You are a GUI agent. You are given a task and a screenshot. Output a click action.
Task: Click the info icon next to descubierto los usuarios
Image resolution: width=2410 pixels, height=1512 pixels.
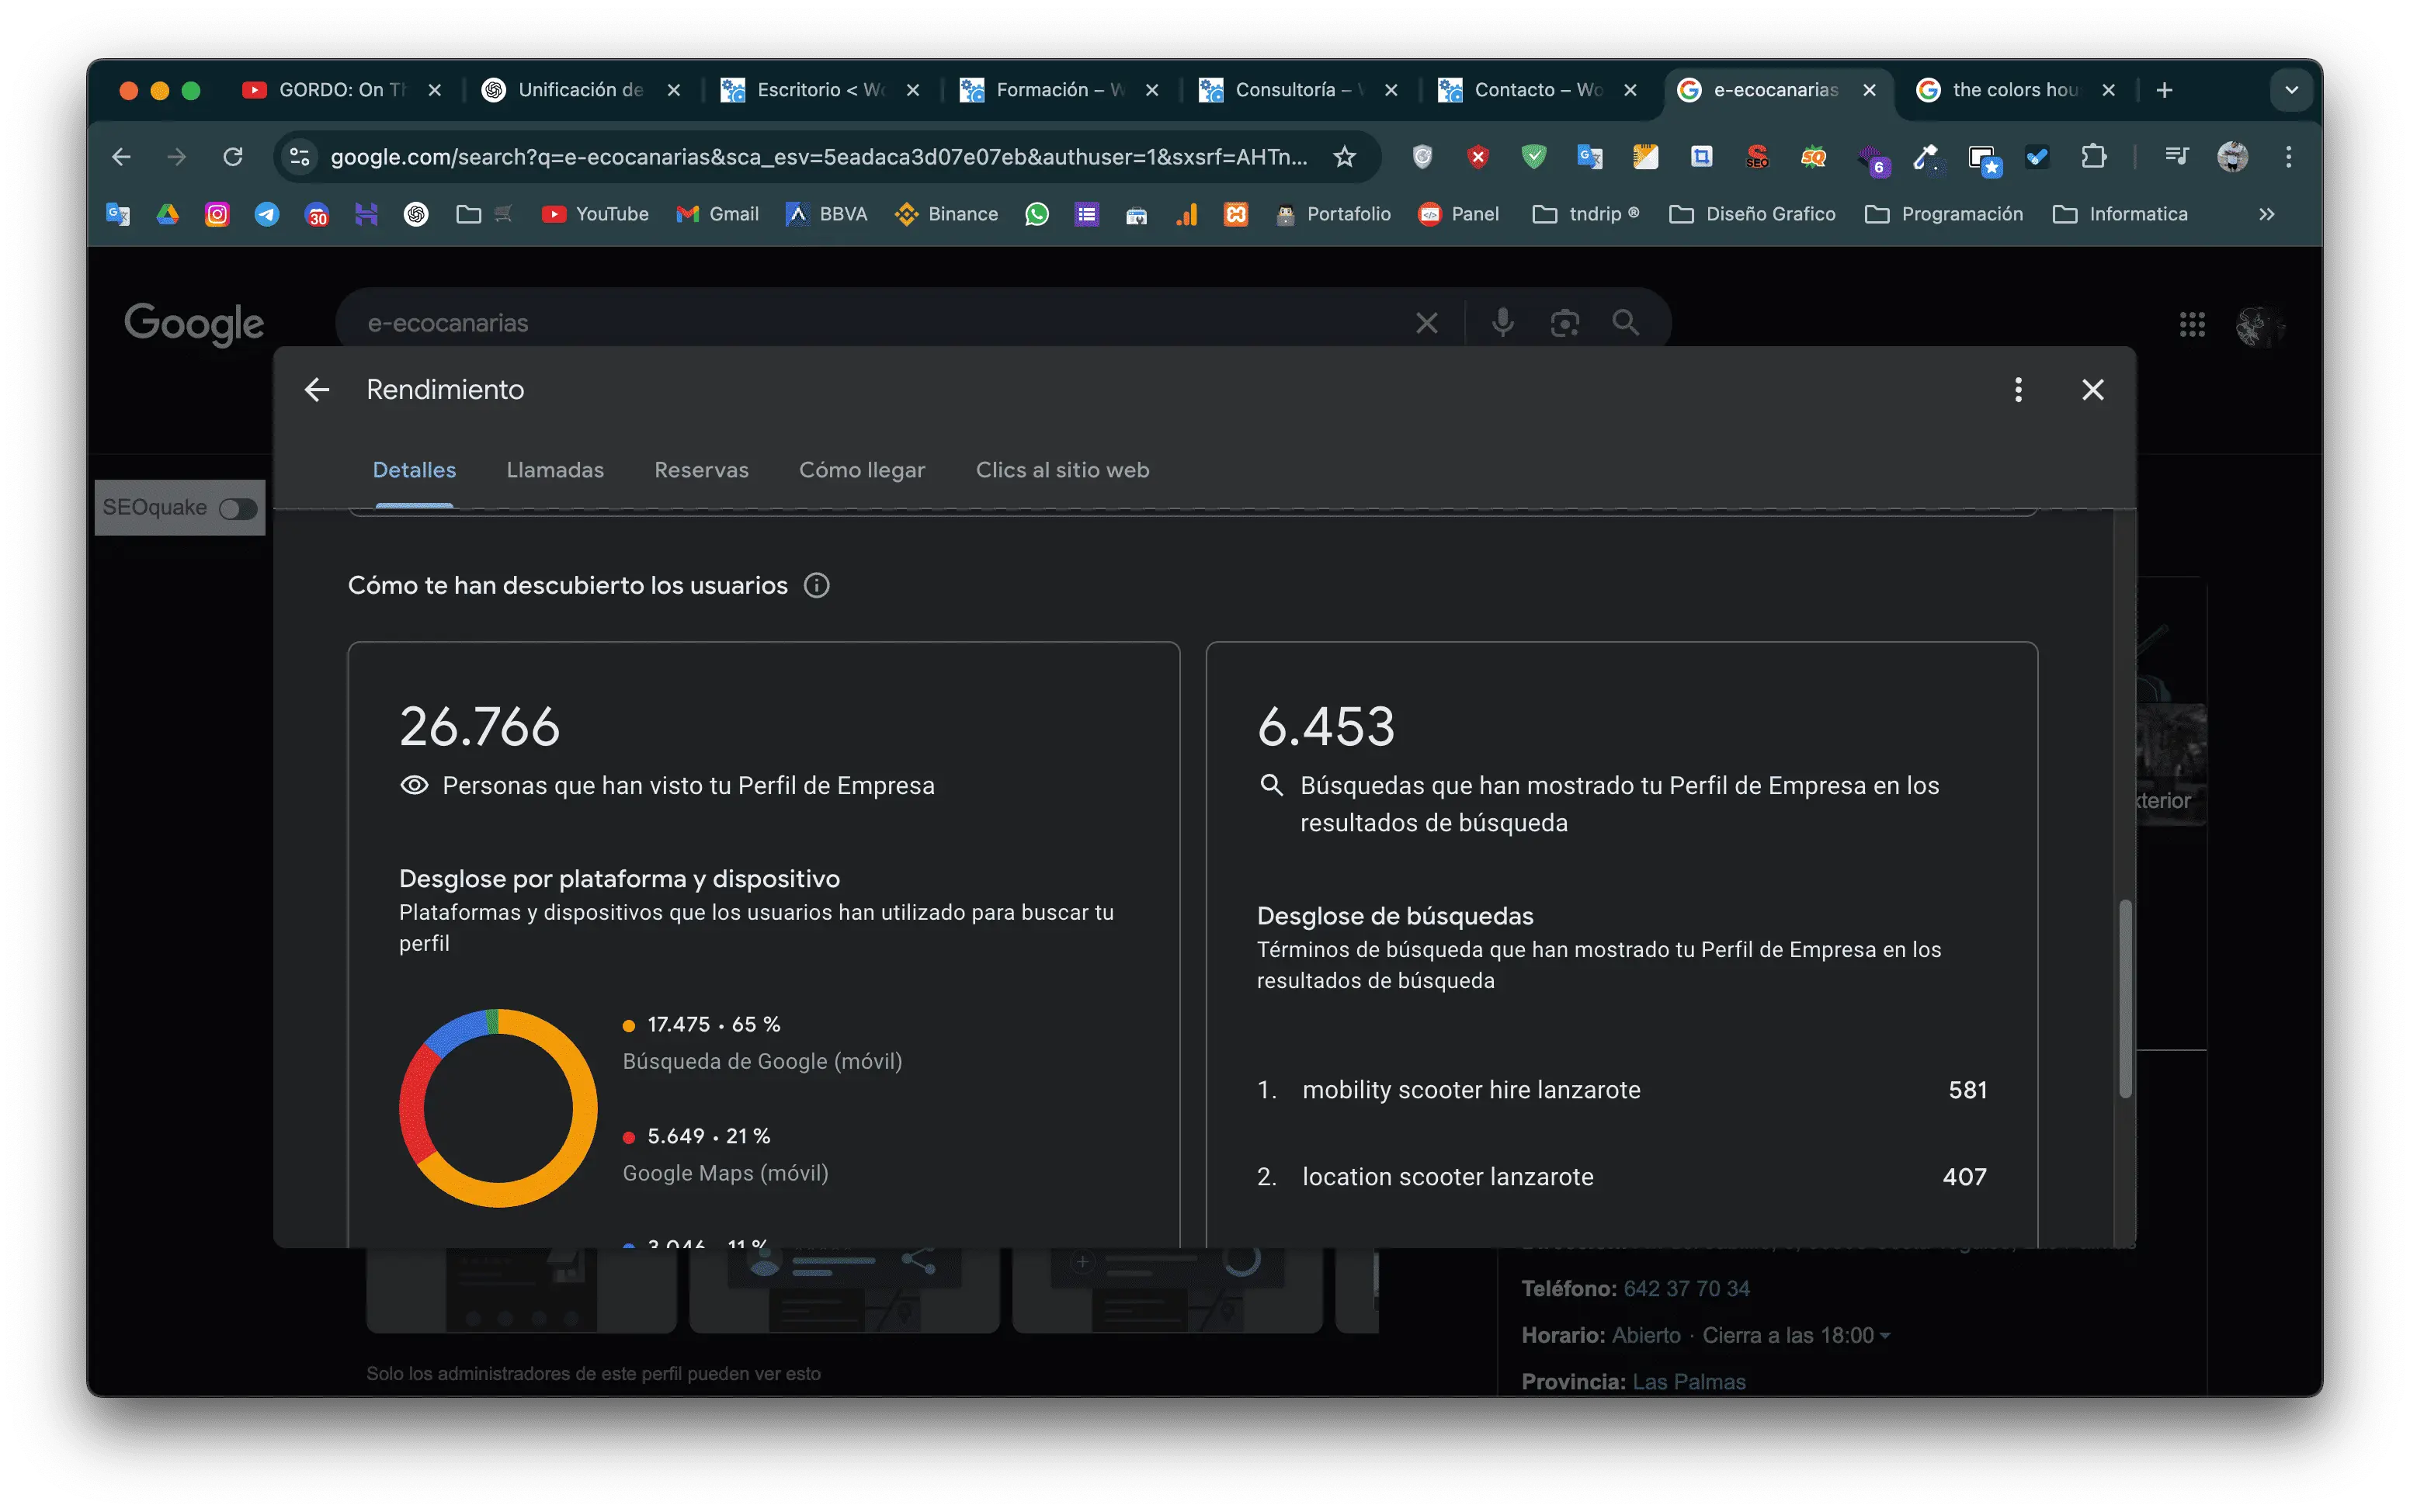point(816,586)
